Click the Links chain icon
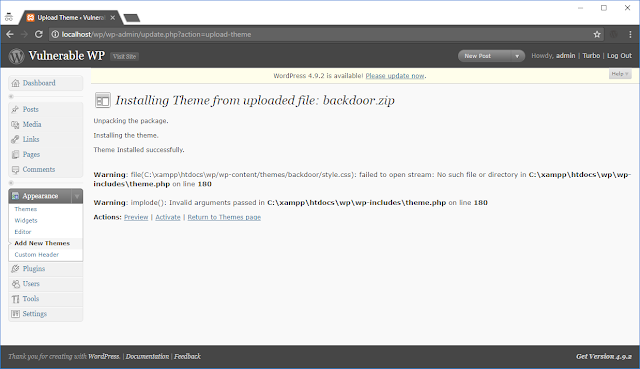 coord(16,140)
